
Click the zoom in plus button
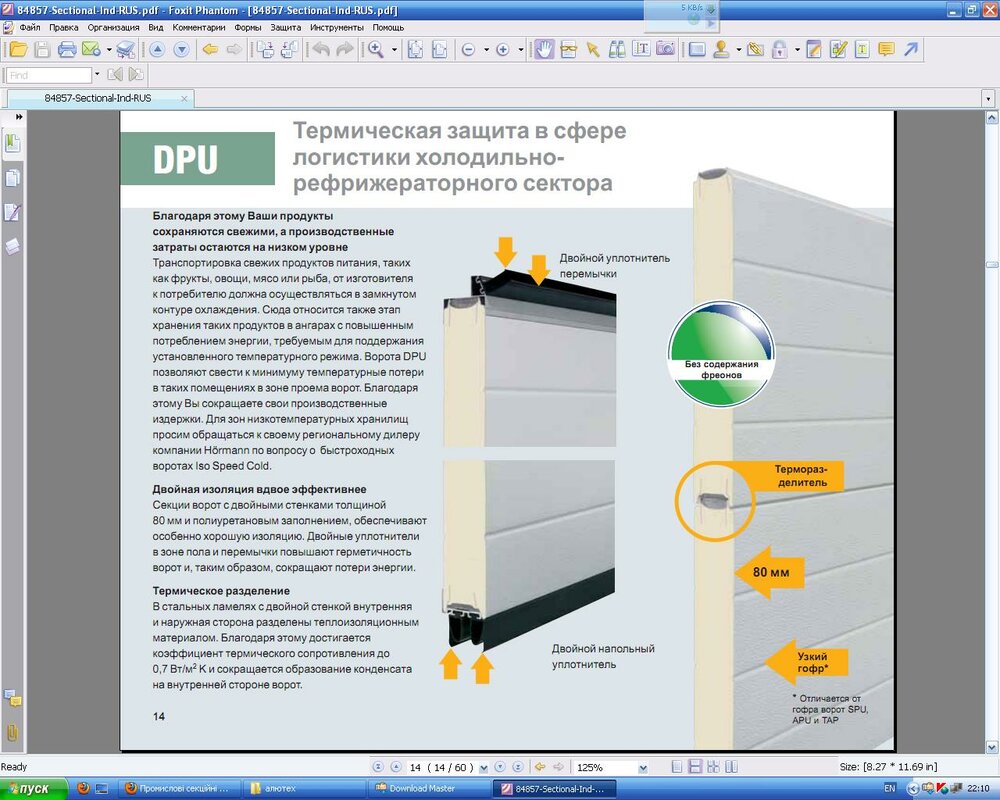click(503, 49)
